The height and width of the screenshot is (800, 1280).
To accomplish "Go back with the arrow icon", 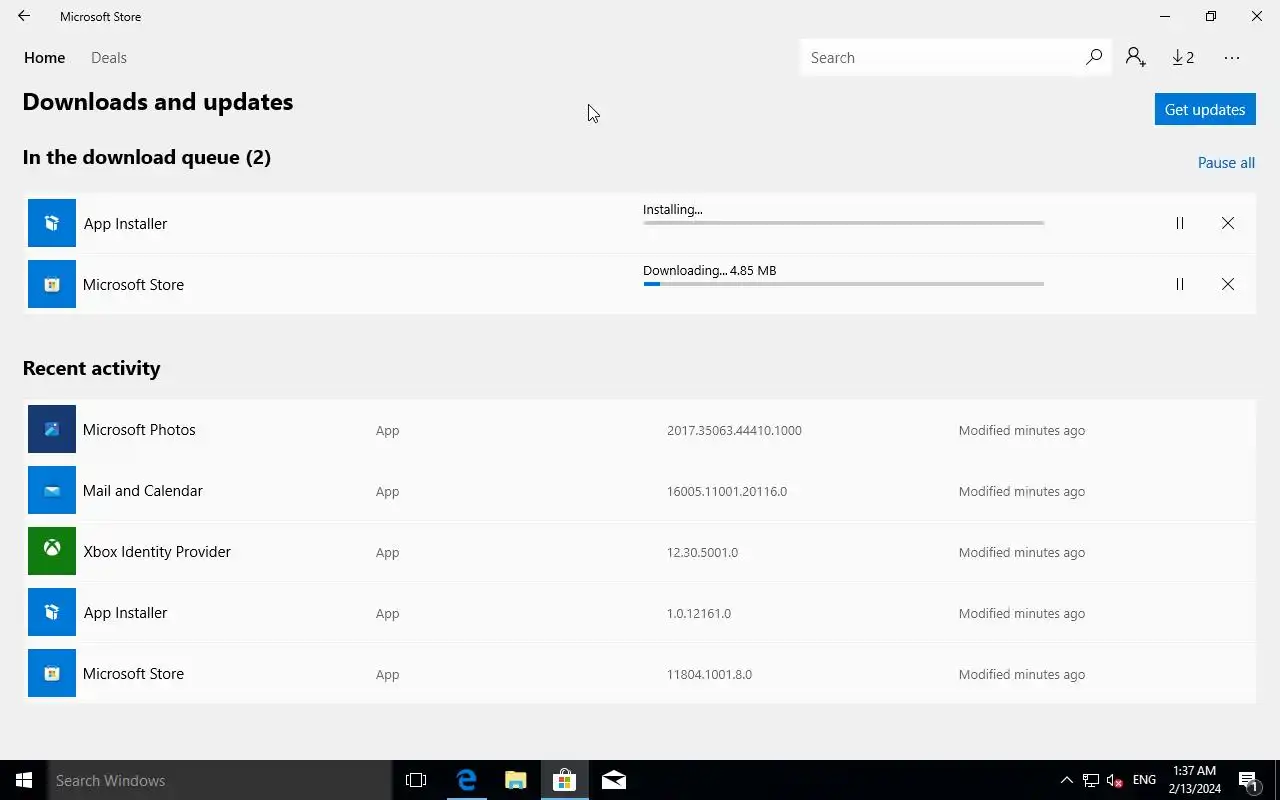I will (x=24, y=16).
